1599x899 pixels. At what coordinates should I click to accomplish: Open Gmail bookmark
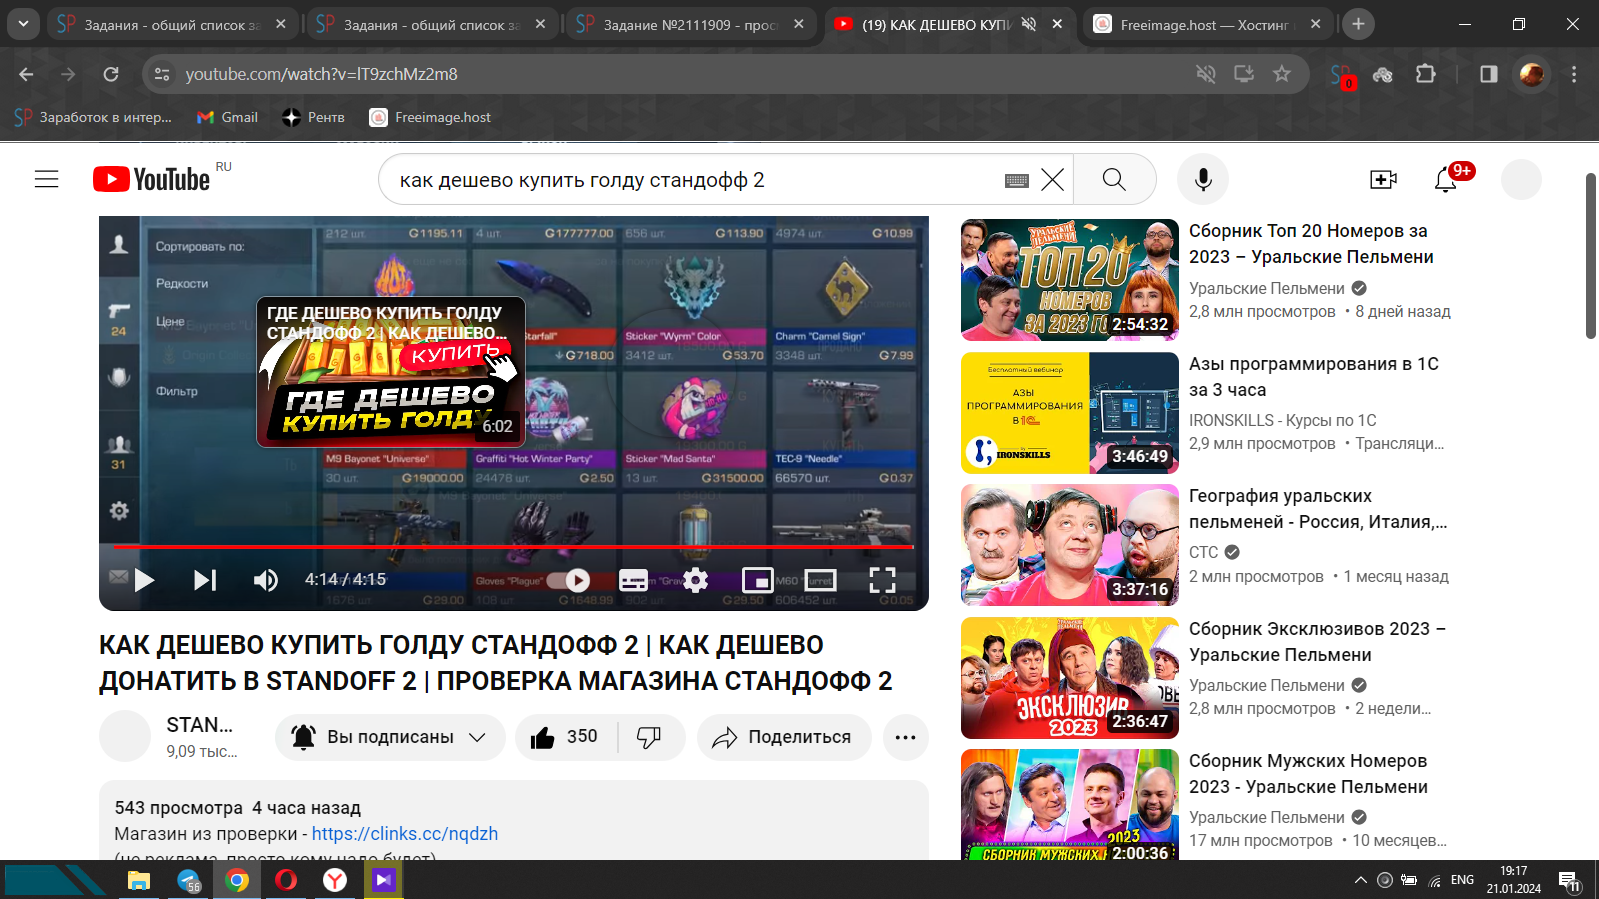(228, 117)
